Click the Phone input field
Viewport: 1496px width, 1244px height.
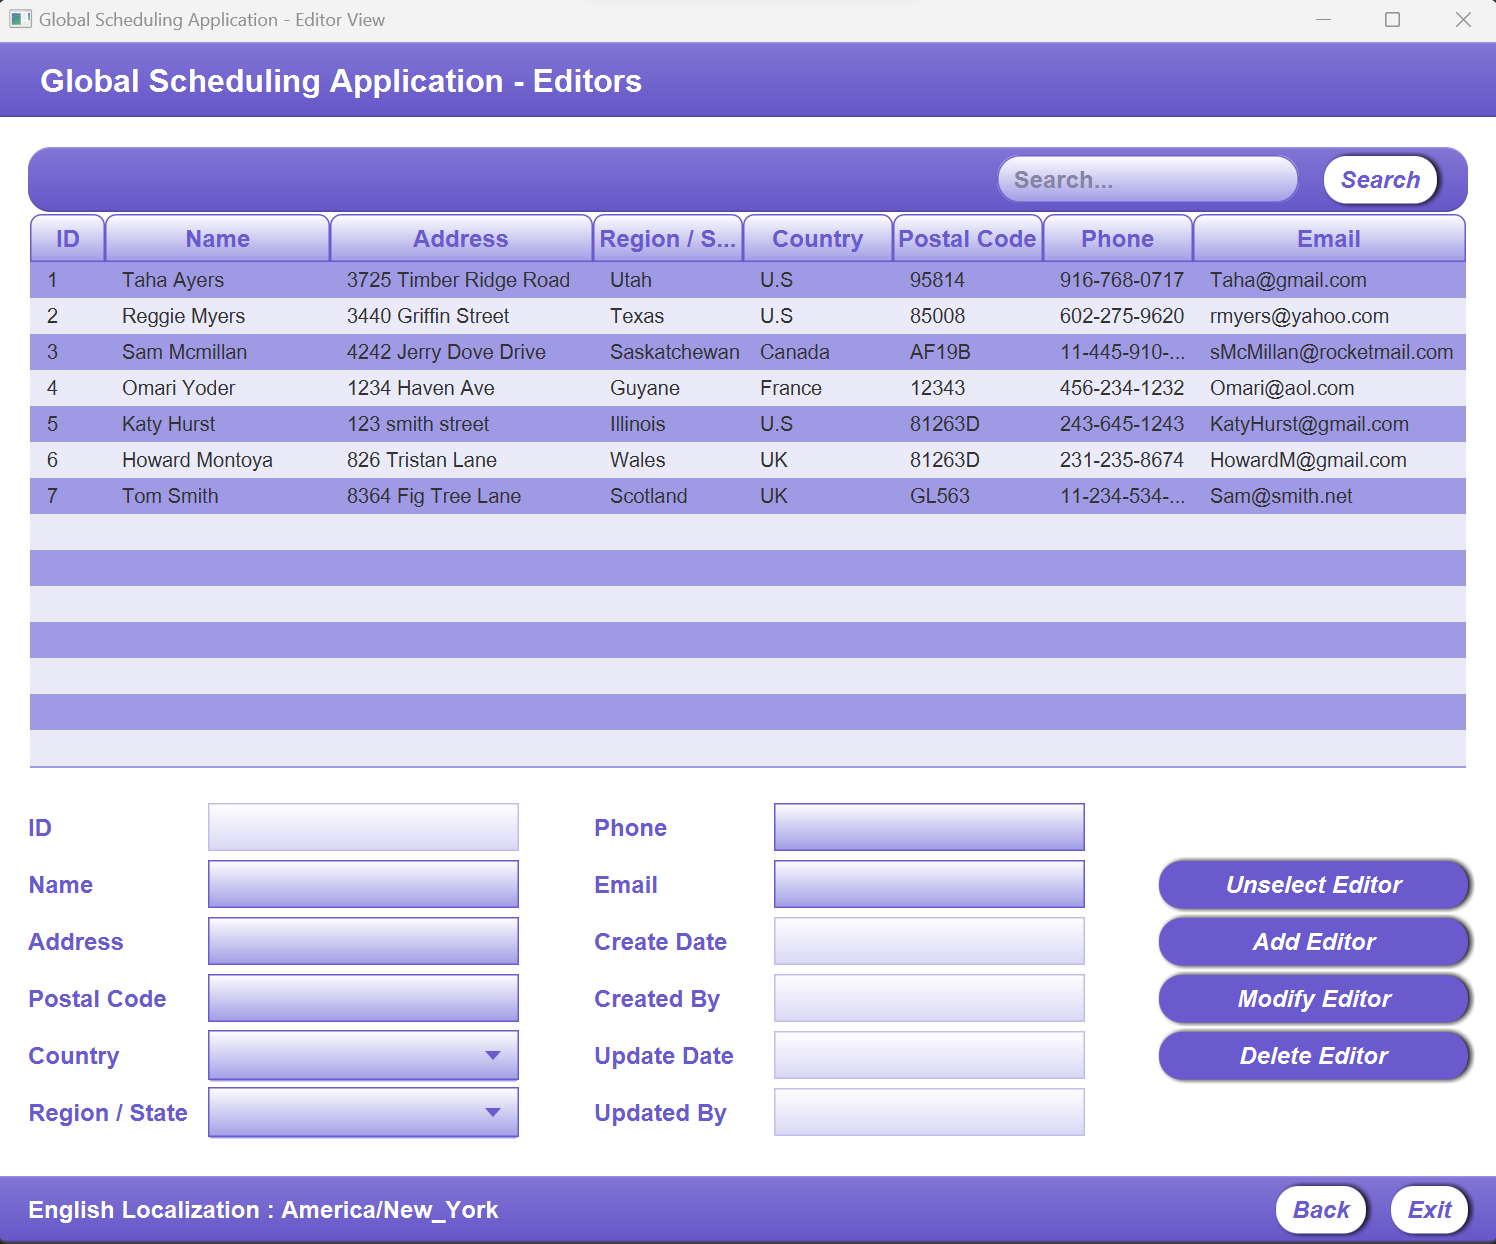coord(928,827)
